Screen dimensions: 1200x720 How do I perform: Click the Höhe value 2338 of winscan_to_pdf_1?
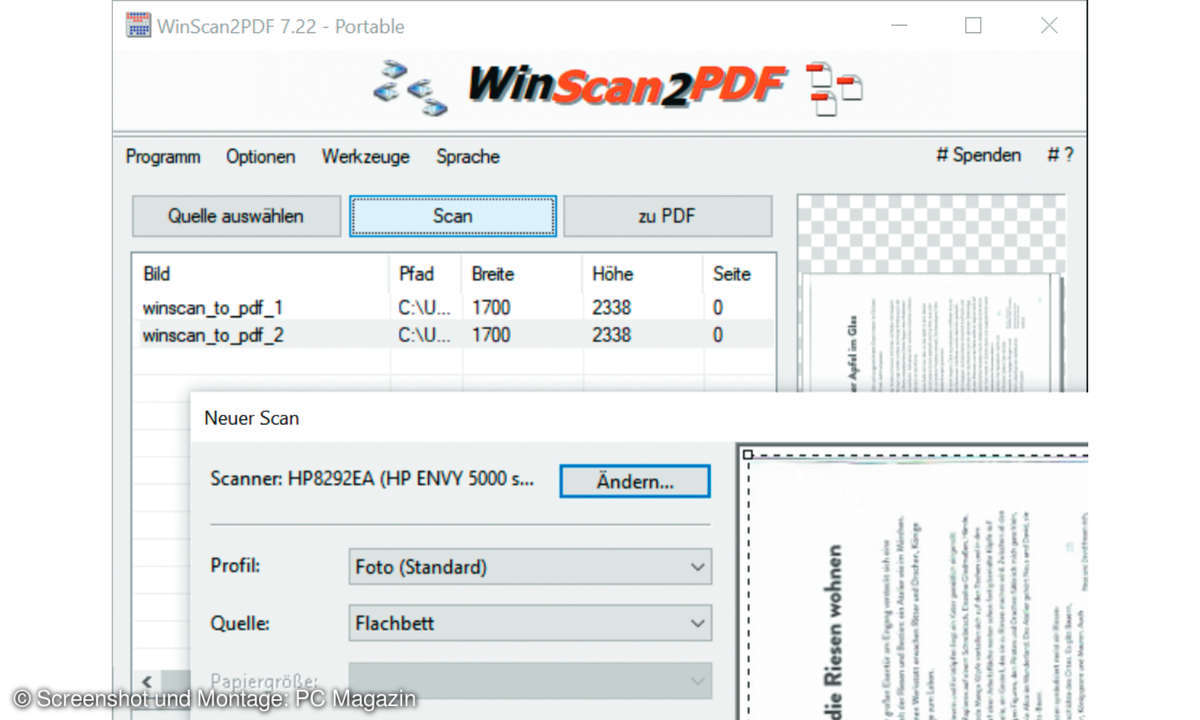[611, 308]
